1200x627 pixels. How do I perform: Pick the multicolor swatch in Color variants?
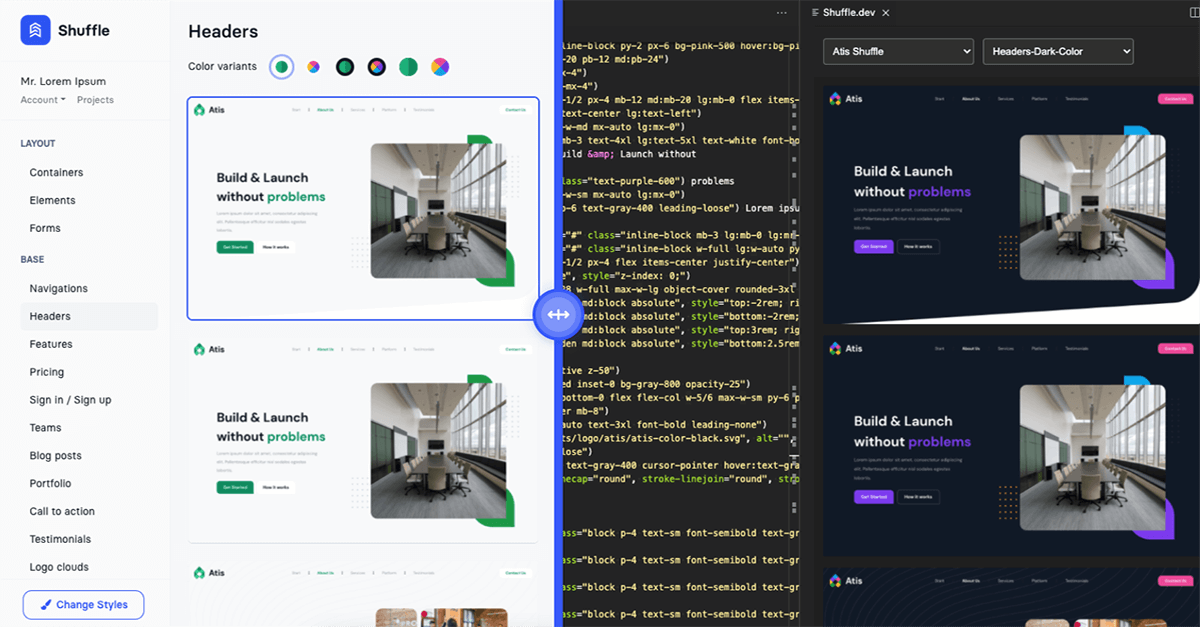click(439, 66)
